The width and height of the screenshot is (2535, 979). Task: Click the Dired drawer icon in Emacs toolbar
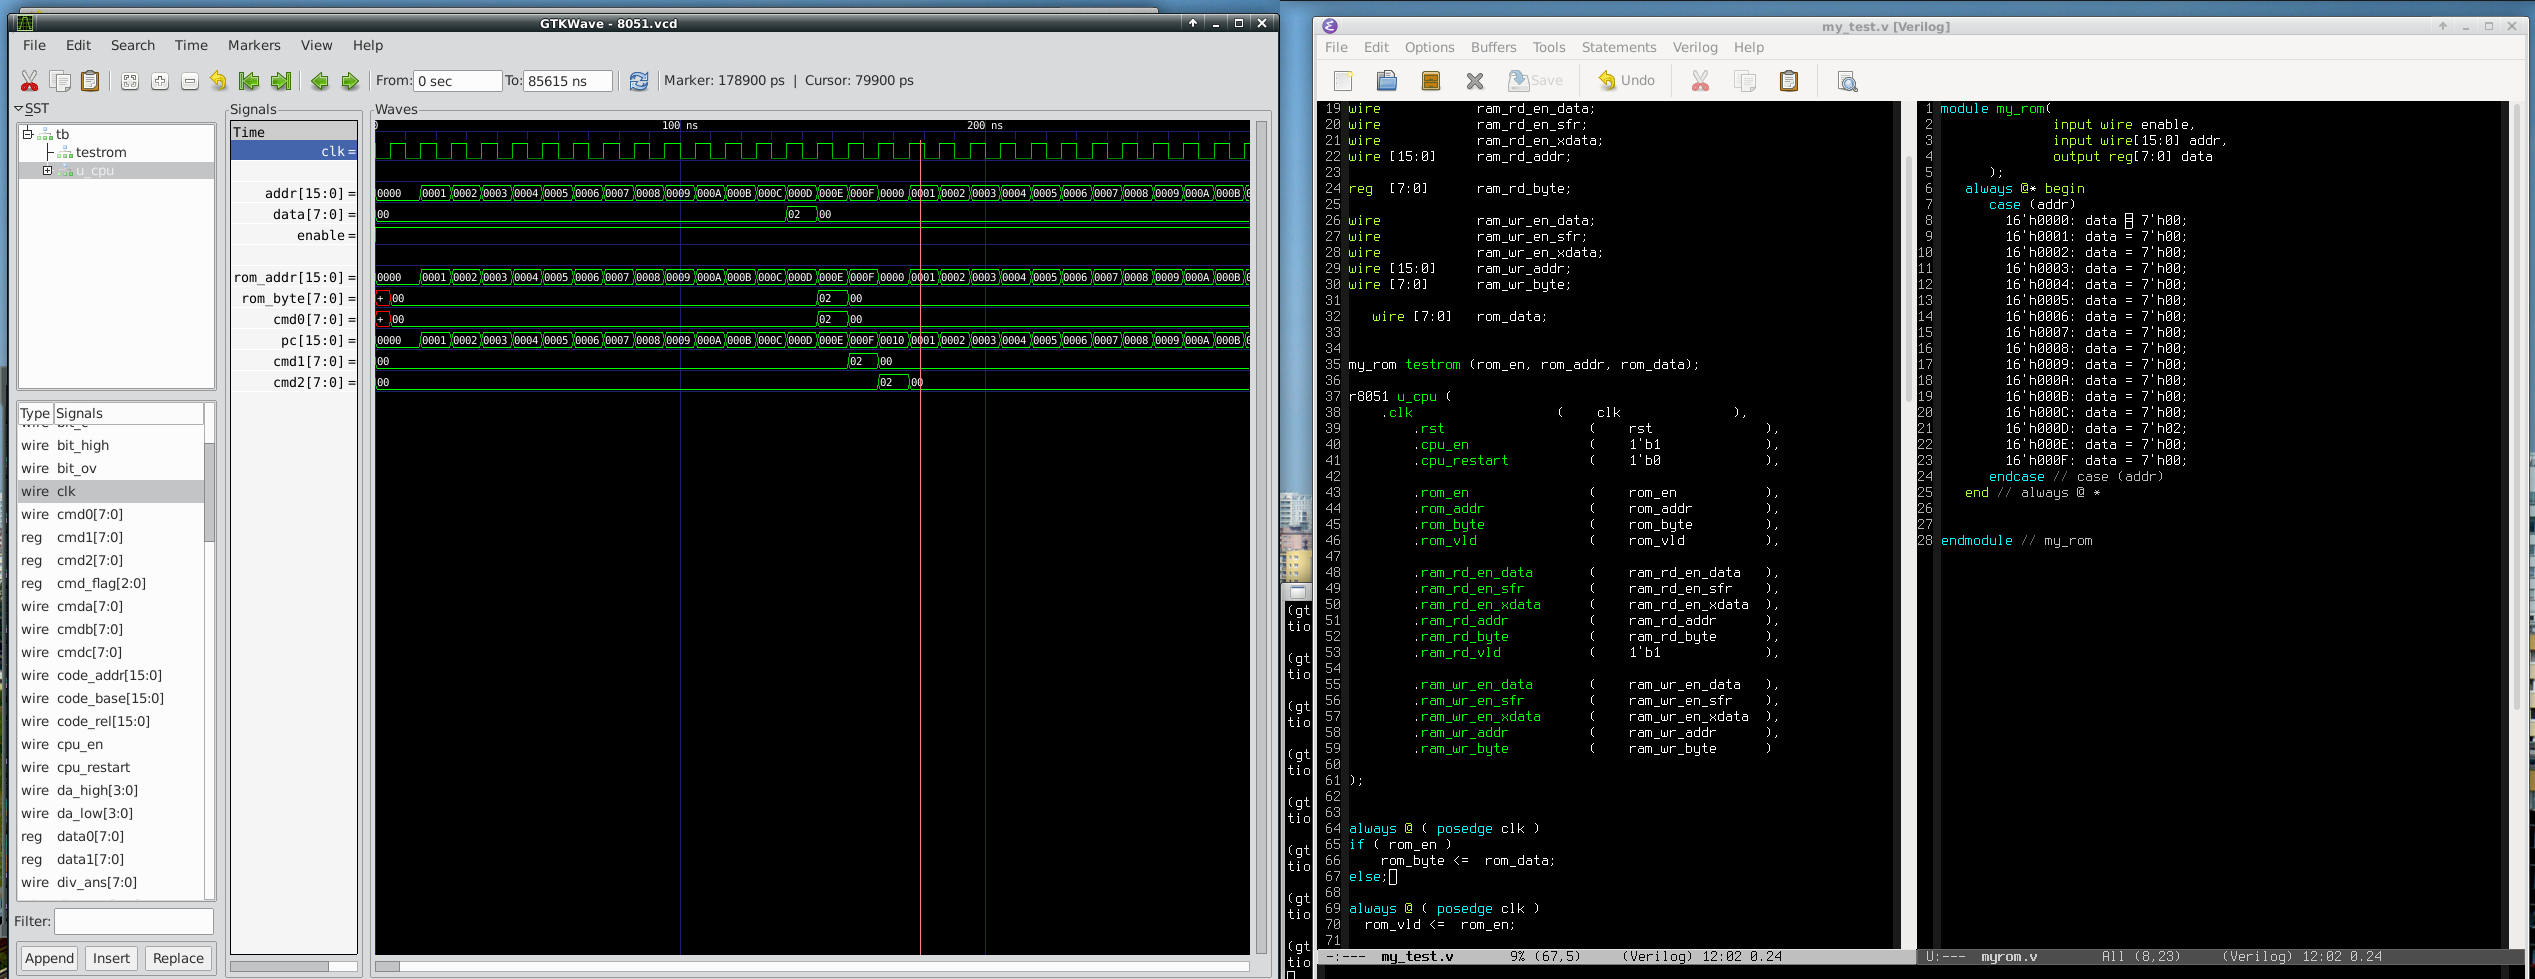(x=1431, y=81)
